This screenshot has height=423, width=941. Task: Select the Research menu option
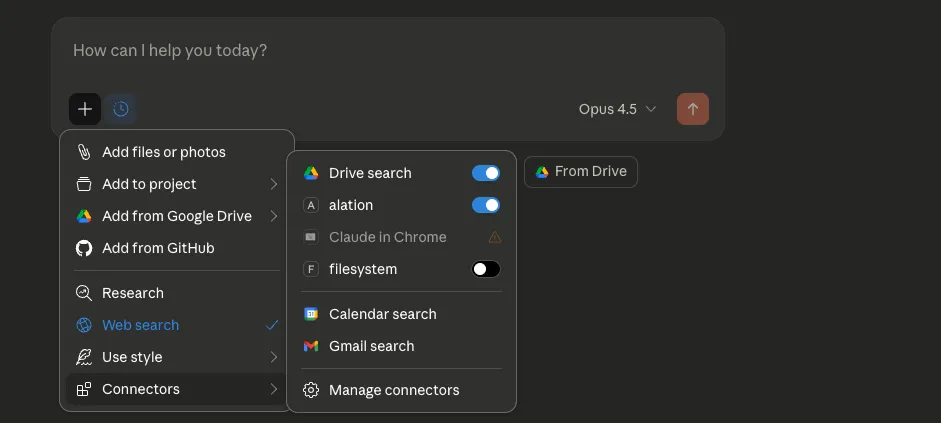(x=176, y=293)
